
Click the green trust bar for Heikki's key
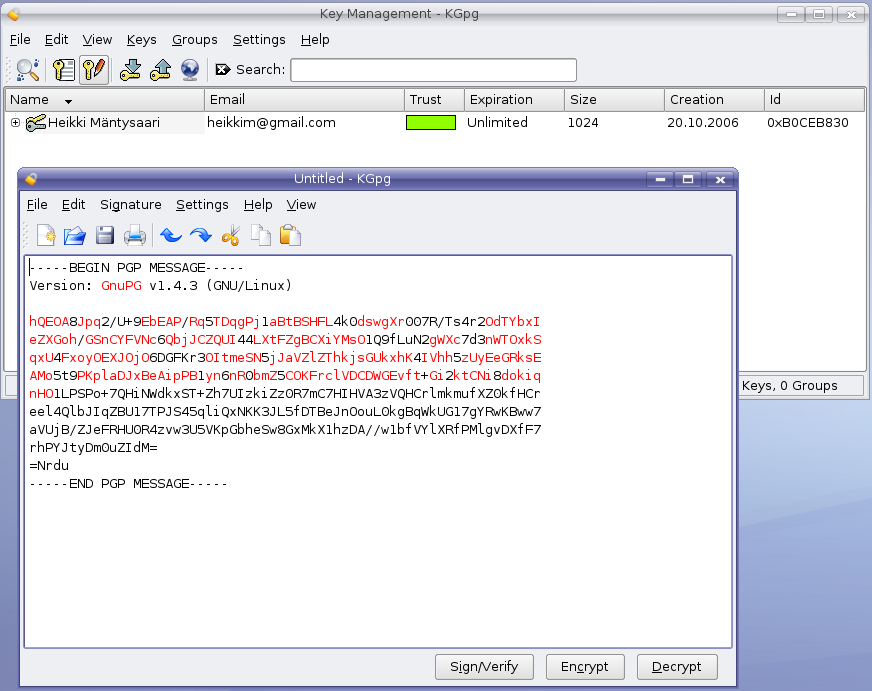coord(430,123)
